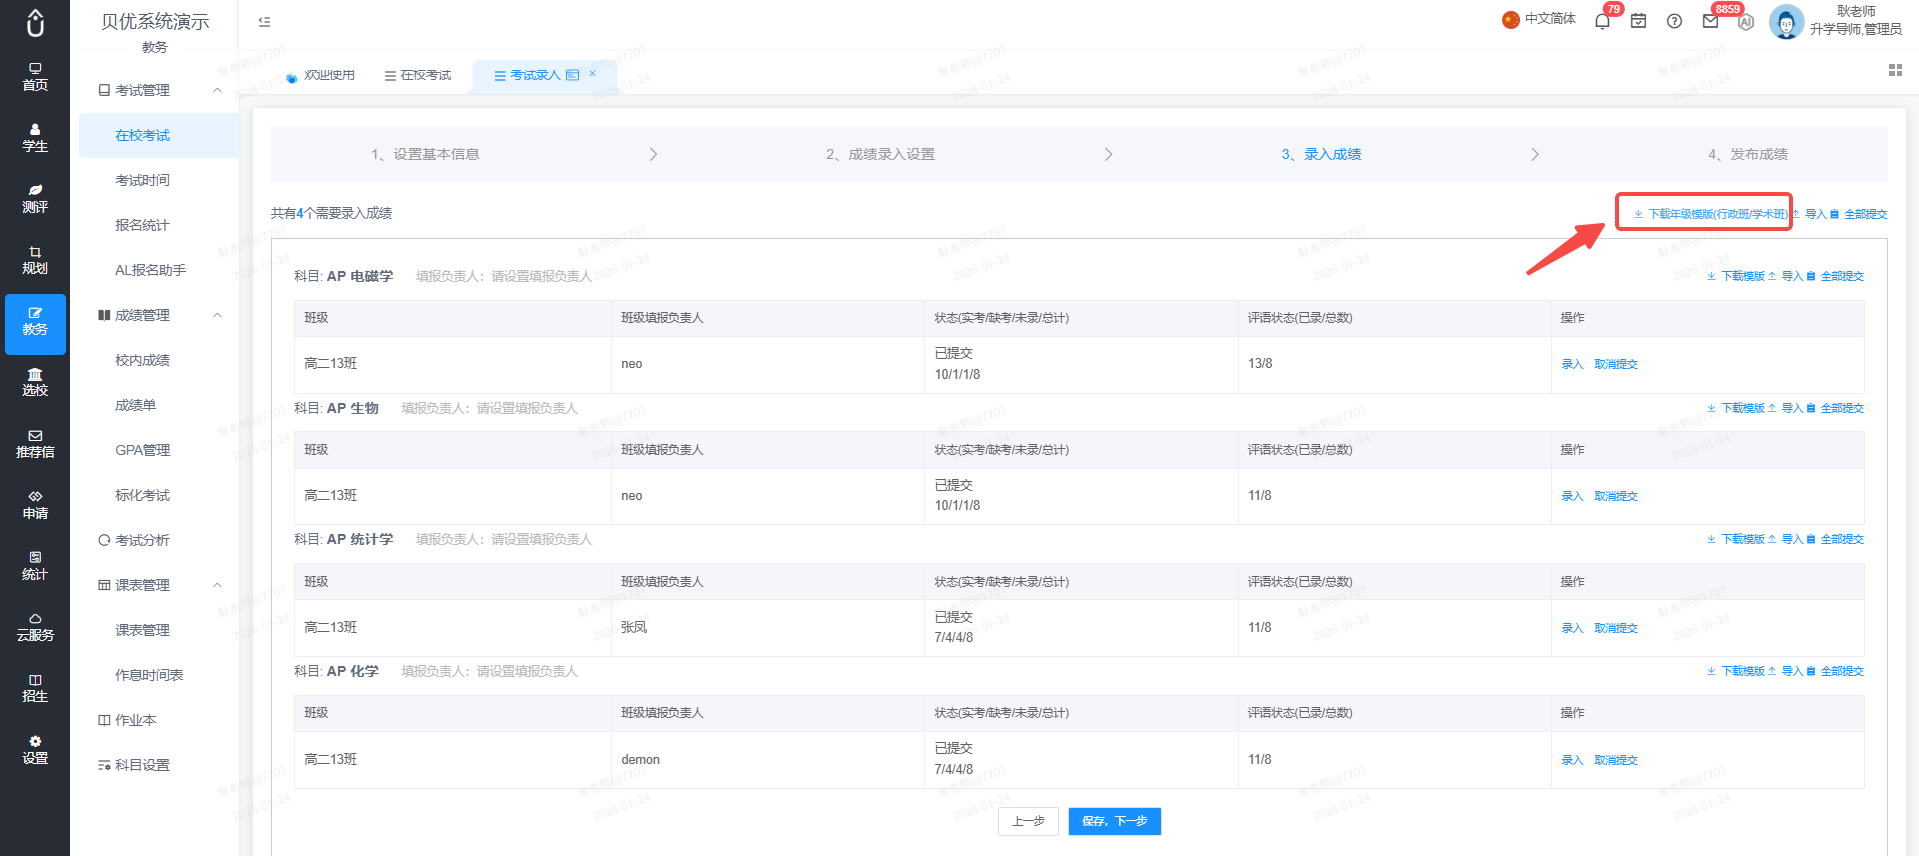1919x856 pixels.
Task: Open the mail inbox icon
Action: pyautogui.click(x=1711, y=21)
